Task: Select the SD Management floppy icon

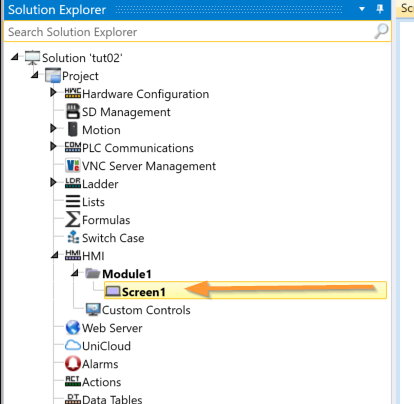Action: (x=73, y=111)
